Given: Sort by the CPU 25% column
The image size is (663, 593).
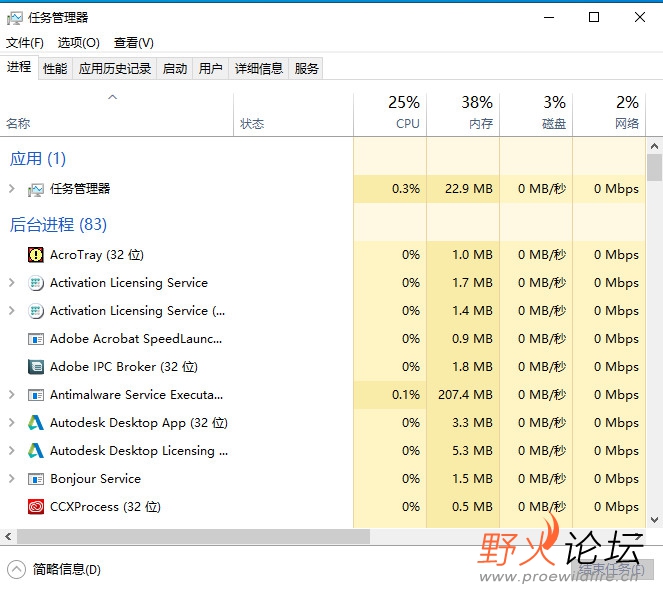Looking at the screenshot, I should pos(390,114).
